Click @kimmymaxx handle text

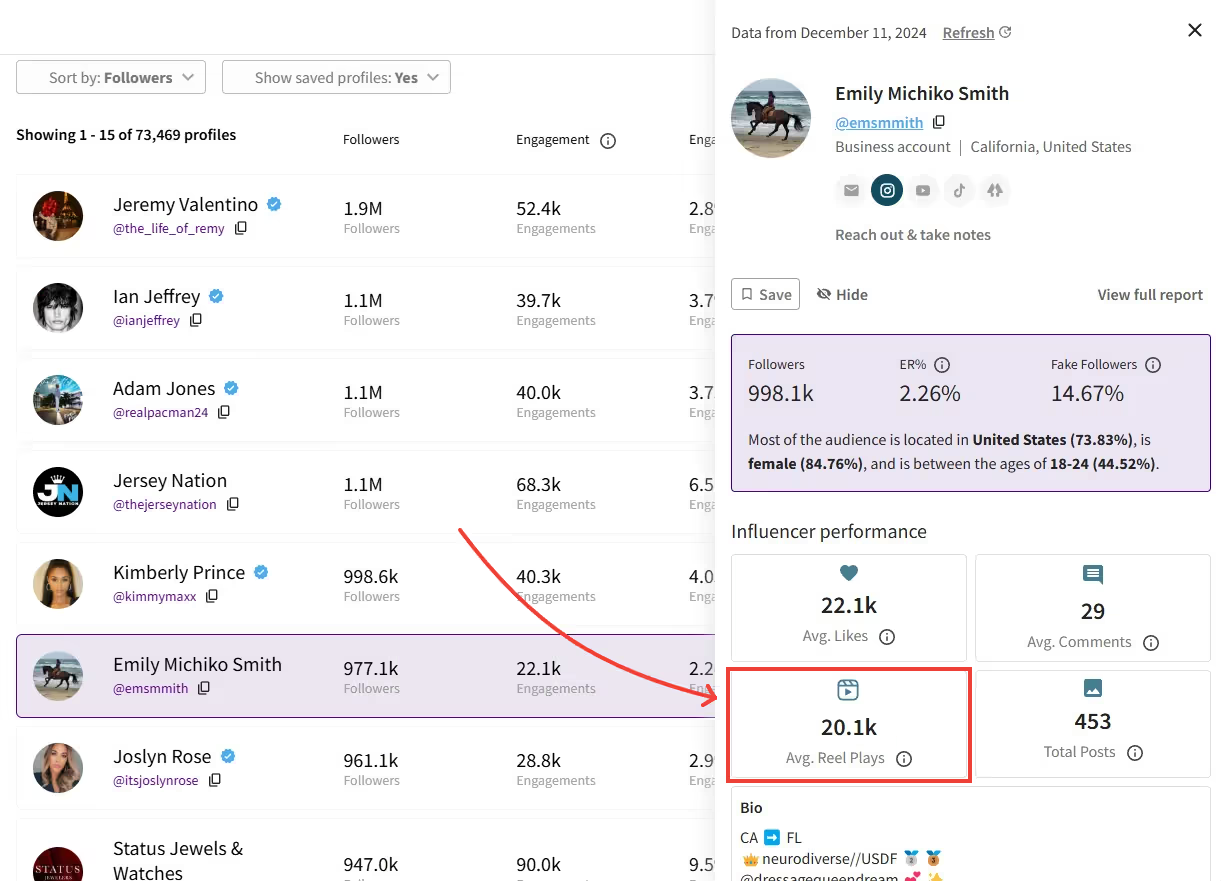154,596
